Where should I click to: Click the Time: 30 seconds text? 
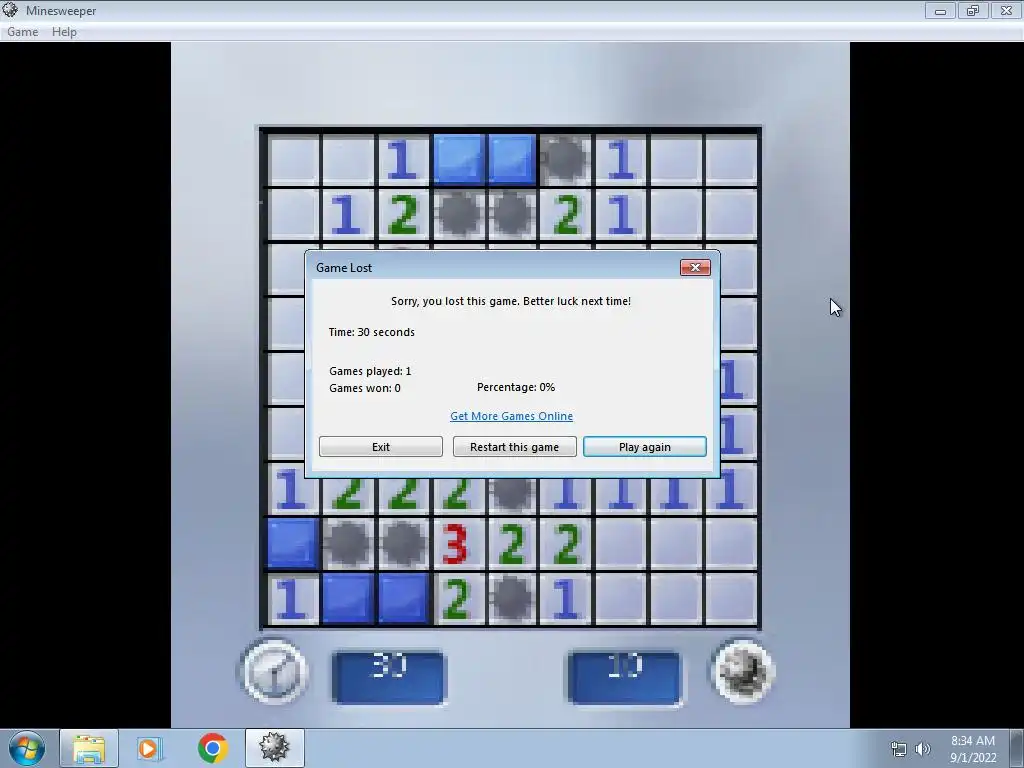[x=372, y=332]
